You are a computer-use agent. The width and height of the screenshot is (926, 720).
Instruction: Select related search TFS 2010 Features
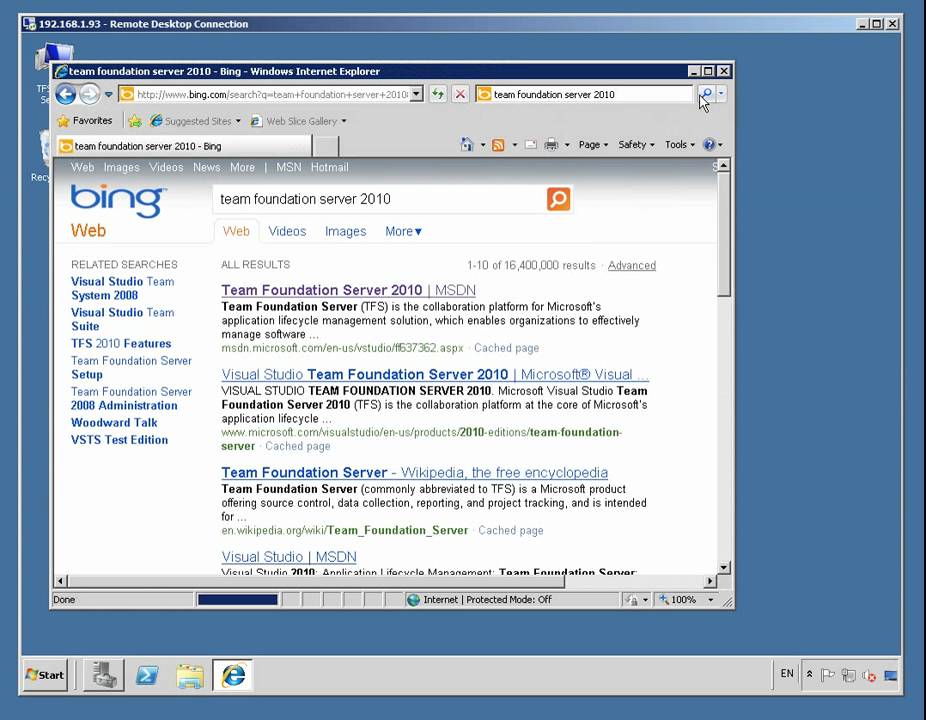tap(121, 343)
